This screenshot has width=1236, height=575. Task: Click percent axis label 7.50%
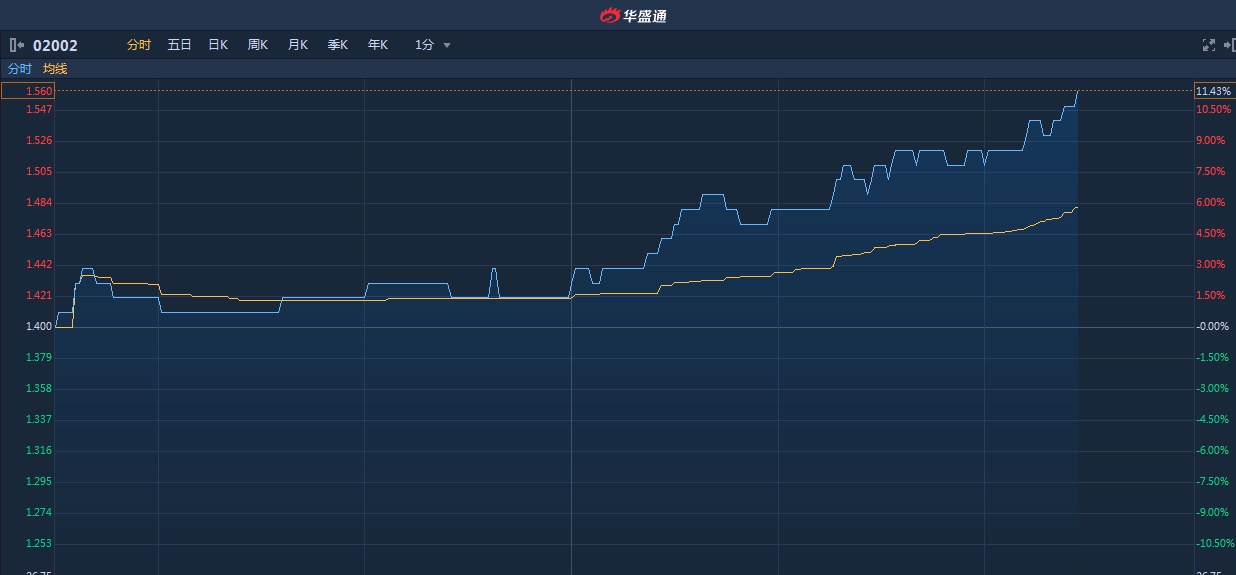point(1211,171)
